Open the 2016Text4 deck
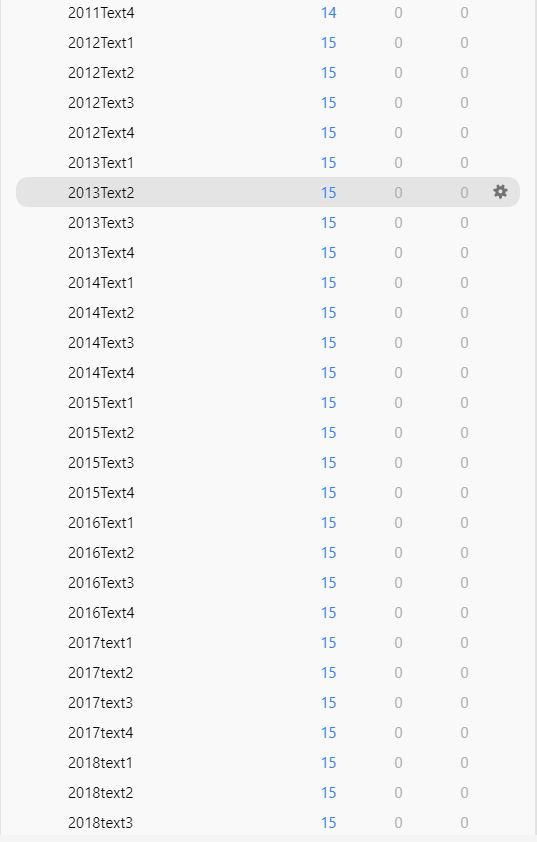 (x=101, y=613)
